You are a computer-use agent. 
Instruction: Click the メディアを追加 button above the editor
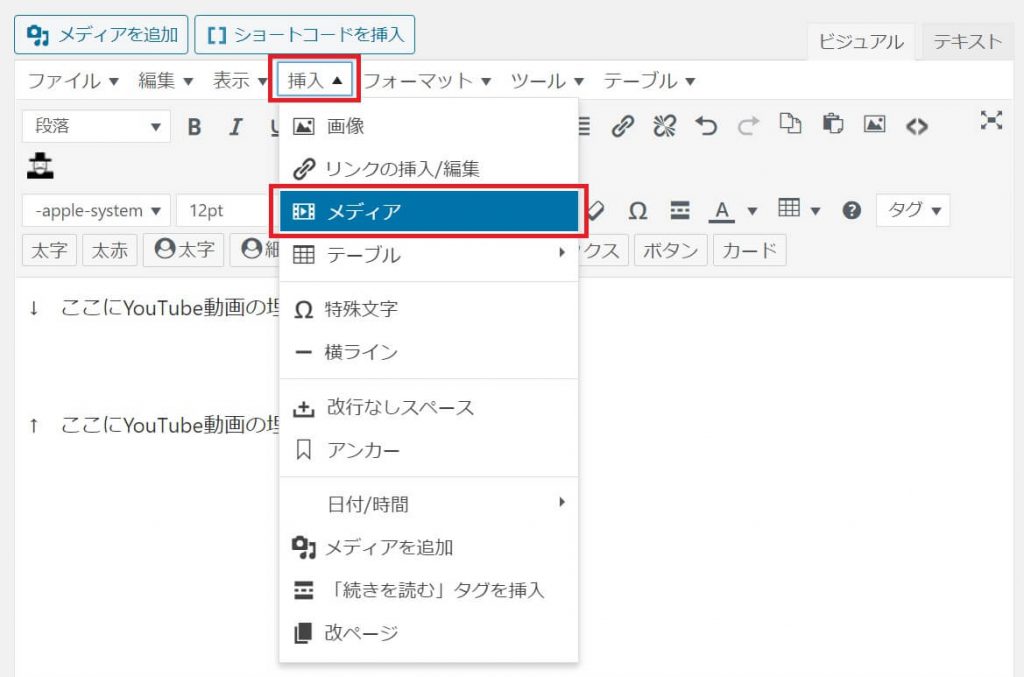click(x=101, y=35)
